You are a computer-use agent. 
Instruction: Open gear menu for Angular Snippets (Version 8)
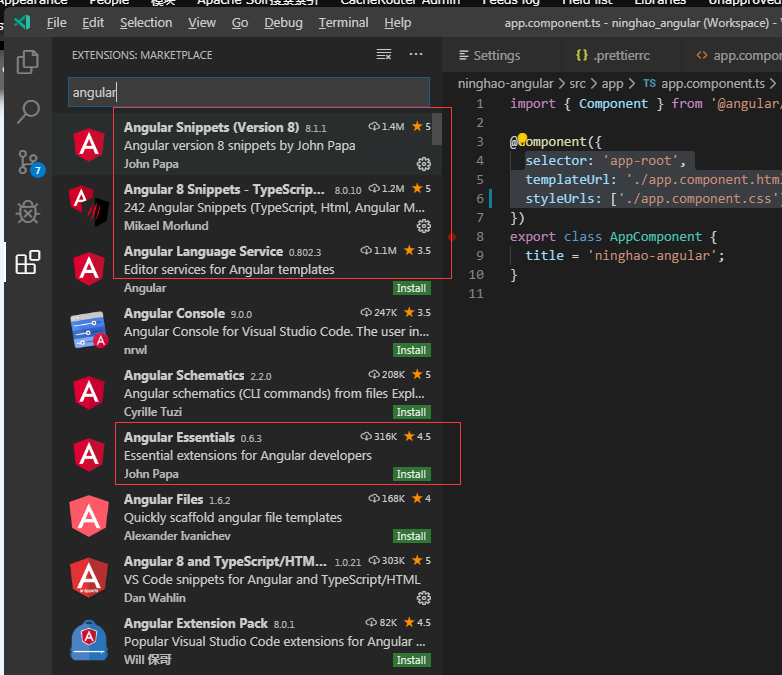point(423,164)
